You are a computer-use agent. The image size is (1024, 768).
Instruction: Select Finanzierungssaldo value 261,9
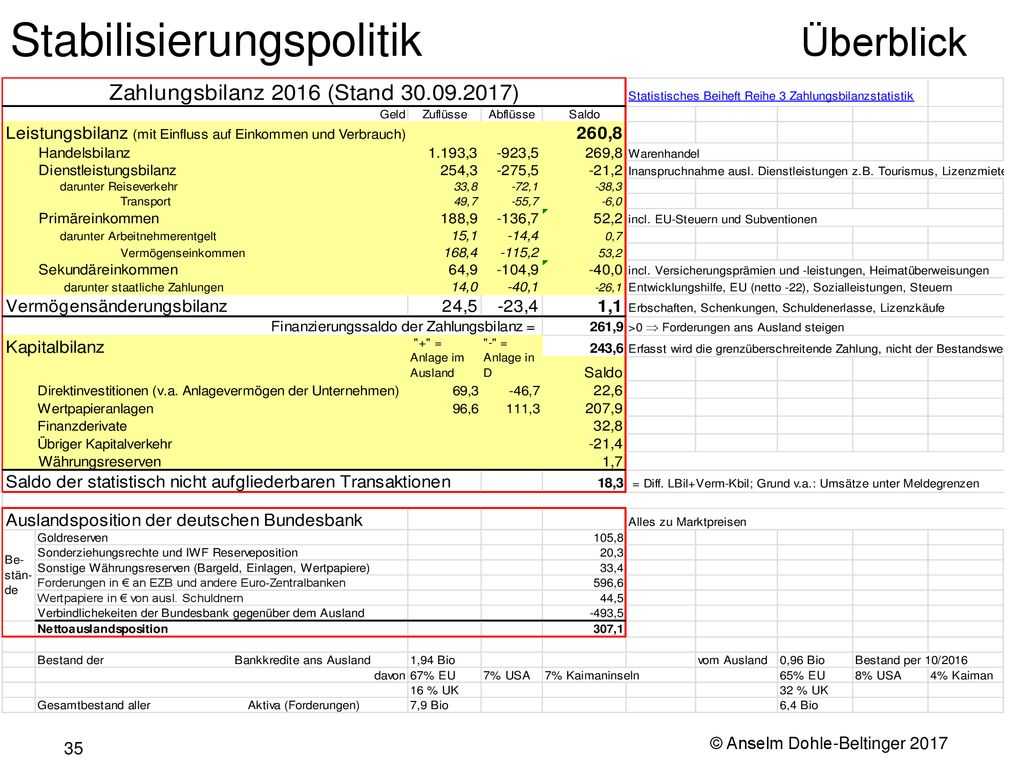(x=606, y=327)
